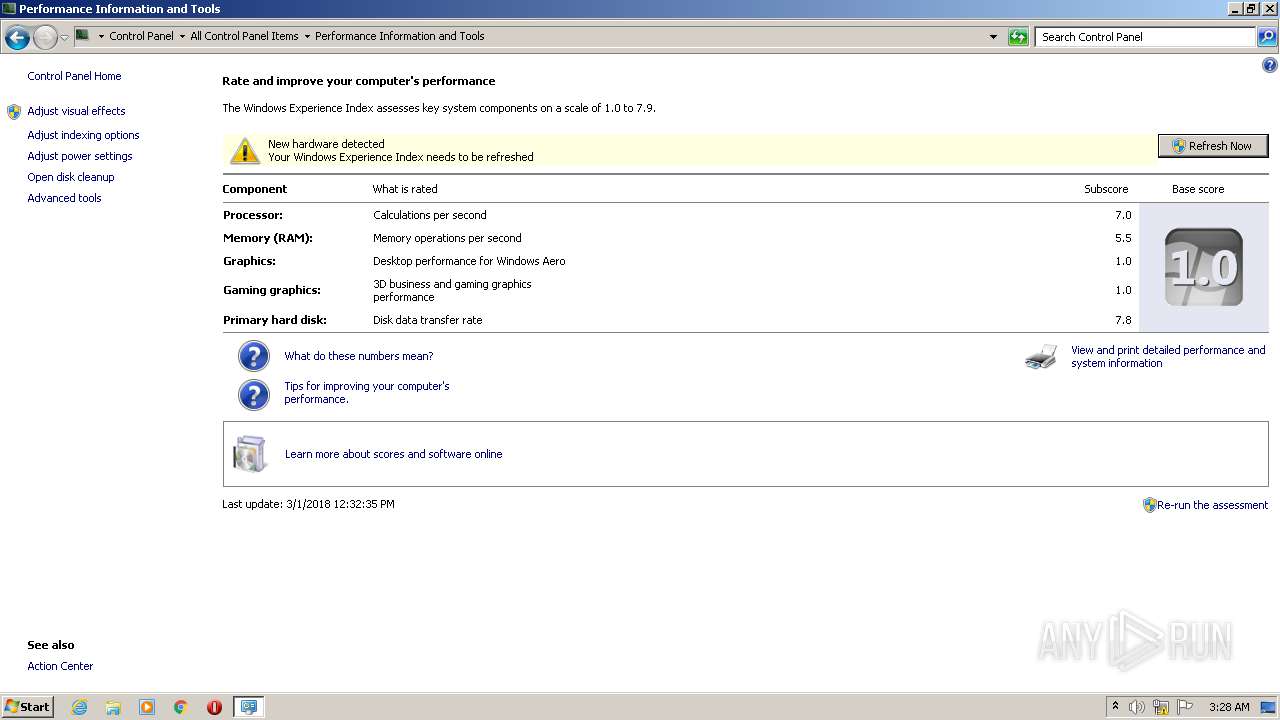Select the Control Panel breadcrumb
The width and height of the screenshot is (1280, 720).
(141, 36)
